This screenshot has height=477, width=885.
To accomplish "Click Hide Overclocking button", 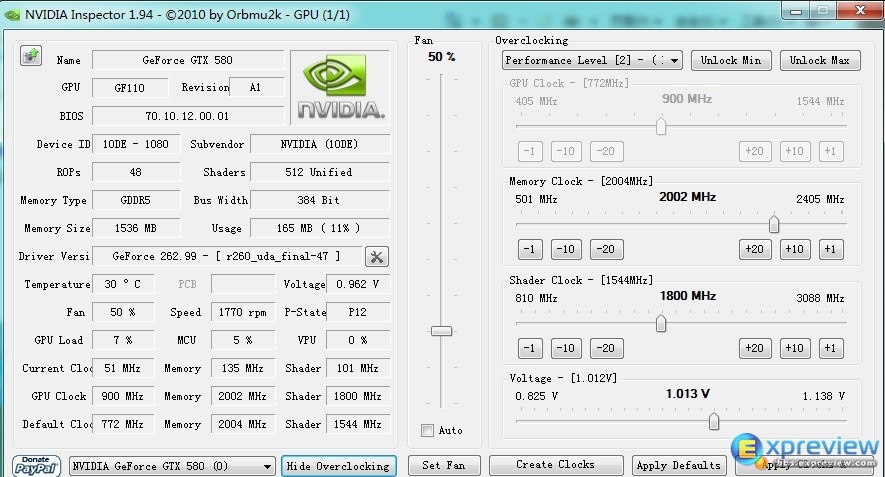I will coord(339,466).
